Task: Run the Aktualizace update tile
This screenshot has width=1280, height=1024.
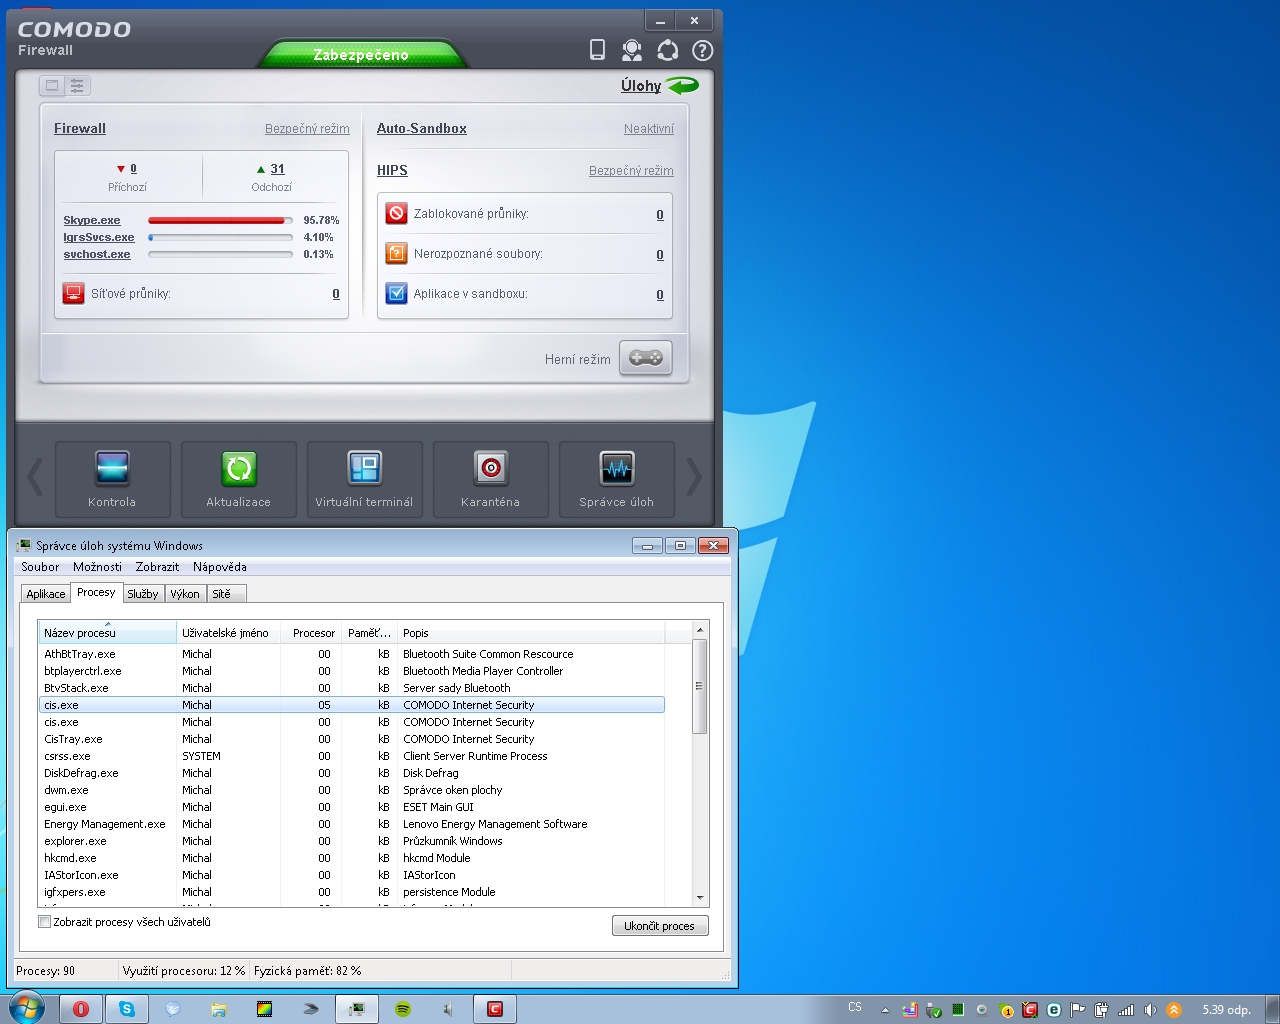Action: 238,479
